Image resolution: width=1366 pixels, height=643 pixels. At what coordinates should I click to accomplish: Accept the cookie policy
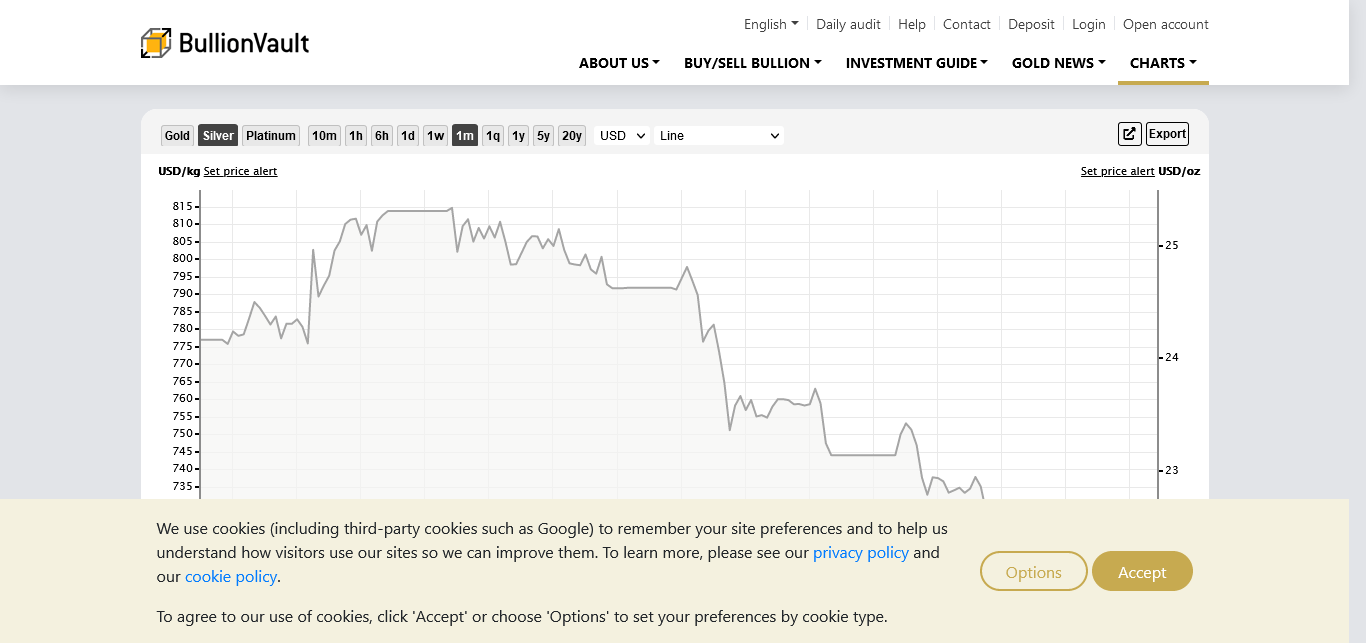(1142, 572)
